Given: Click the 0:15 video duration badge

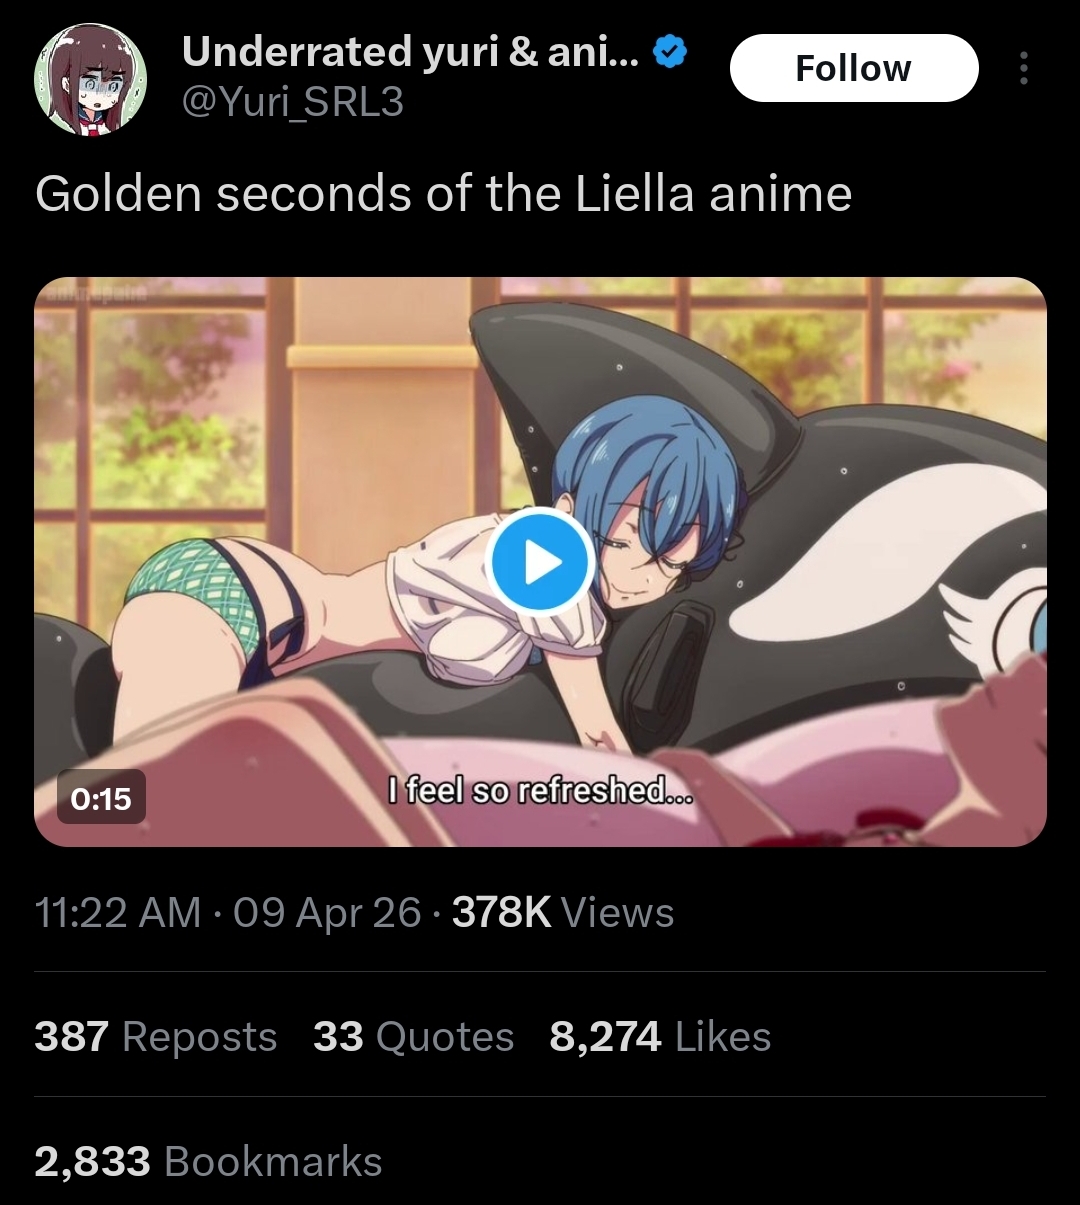Looking at the screenshot, I should tap(101, 797).
